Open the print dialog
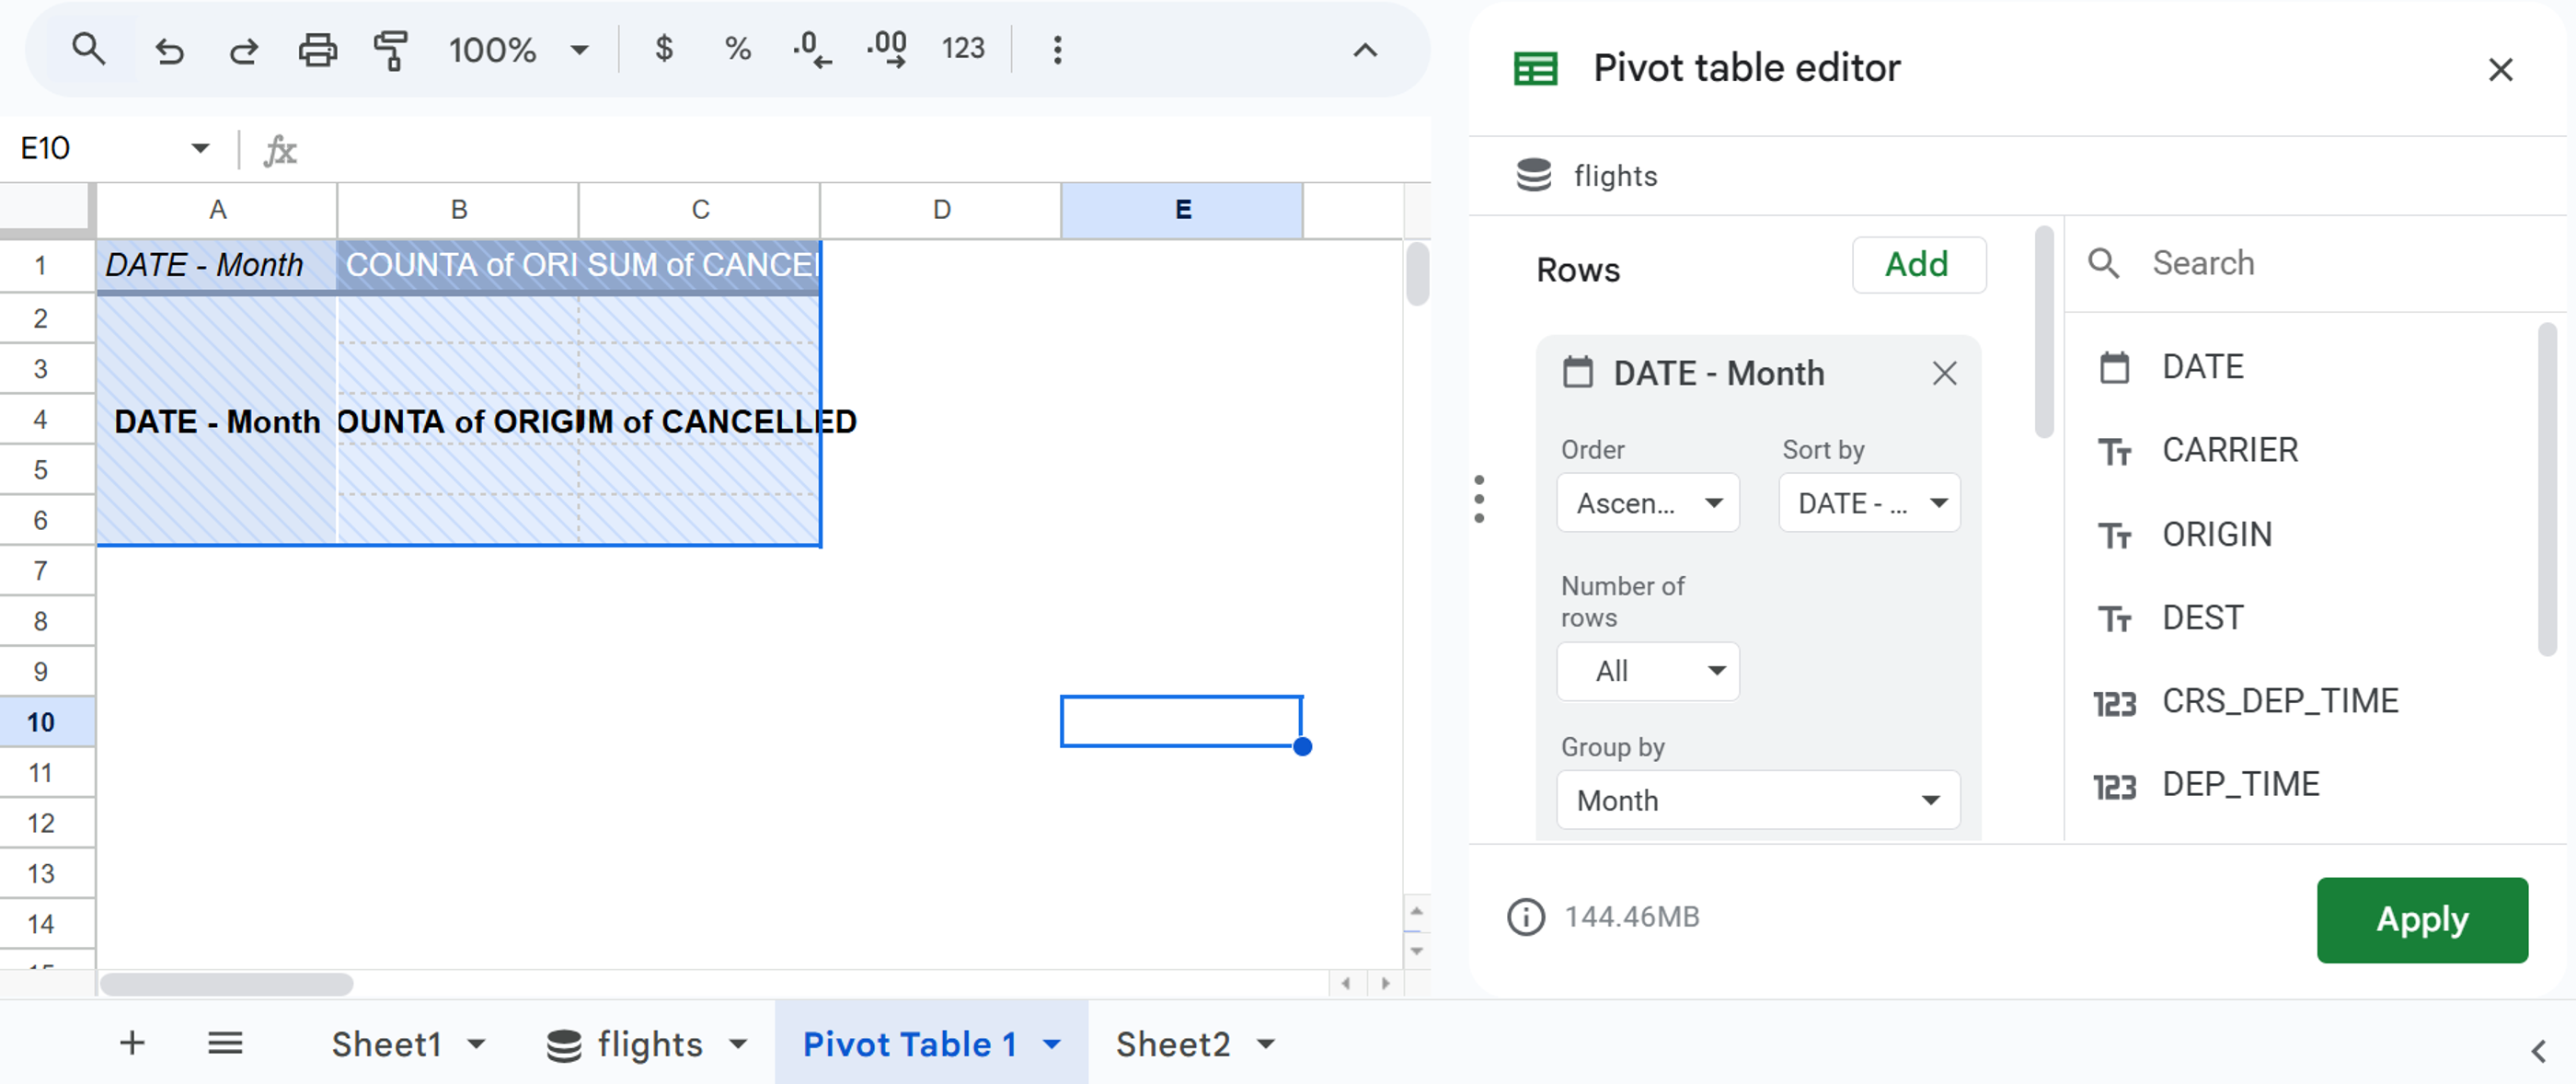2576x1084 pixels. 317,49
